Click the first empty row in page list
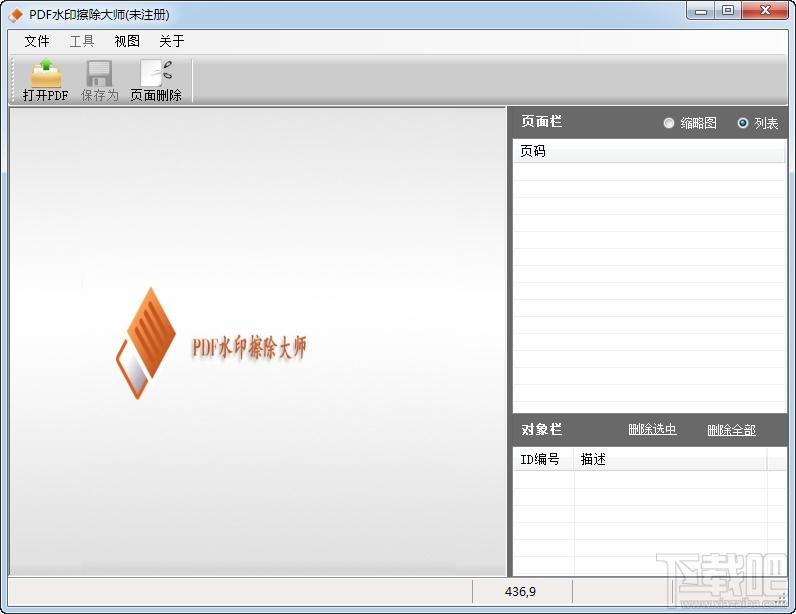The height and width of the screenshot is (614, 796). click(649, 172)
